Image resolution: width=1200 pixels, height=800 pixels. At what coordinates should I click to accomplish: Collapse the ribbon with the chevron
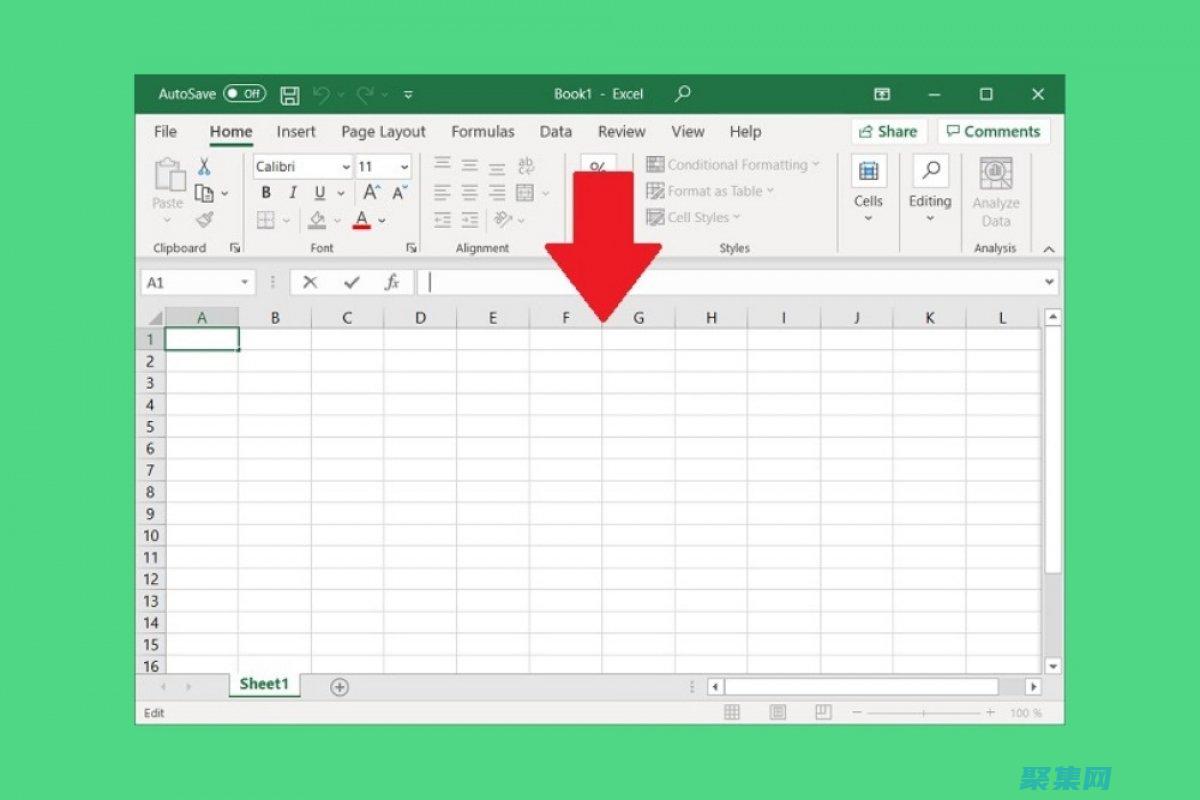coord(1048,249)
